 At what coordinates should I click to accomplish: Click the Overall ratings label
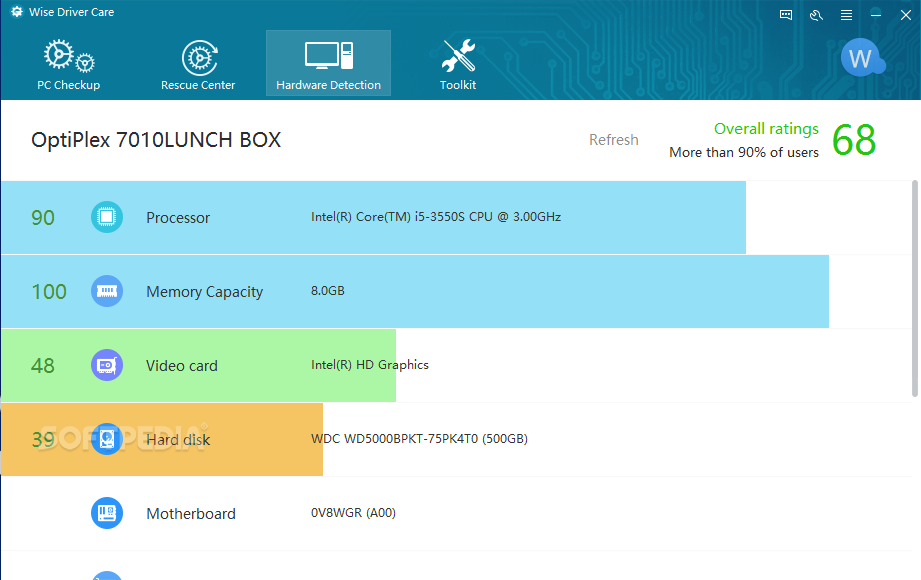[766, 129]
